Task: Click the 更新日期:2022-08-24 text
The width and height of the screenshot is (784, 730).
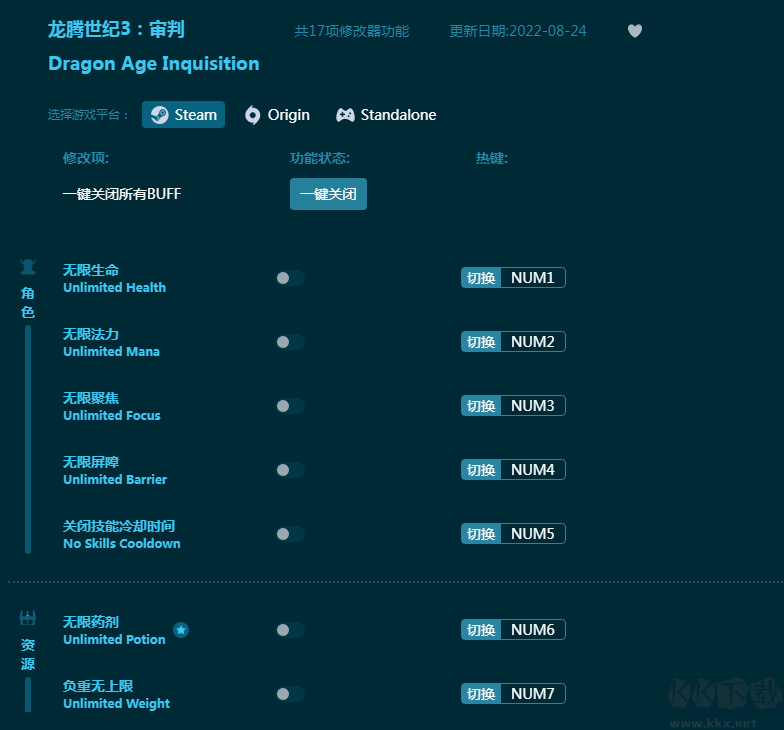Action: coord(518,31)
